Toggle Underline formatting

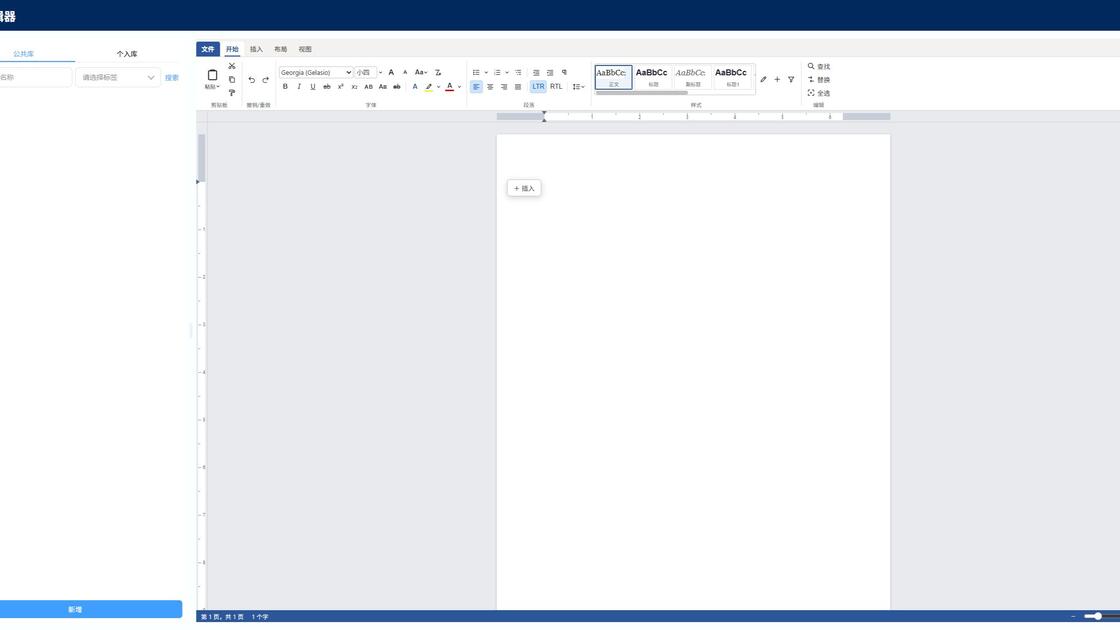[313, 86]
